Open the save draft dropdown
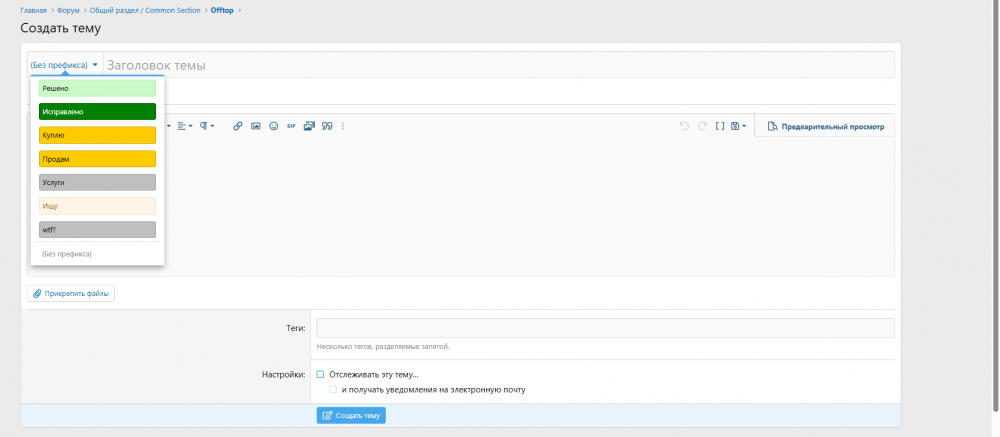 coord(739,126)
